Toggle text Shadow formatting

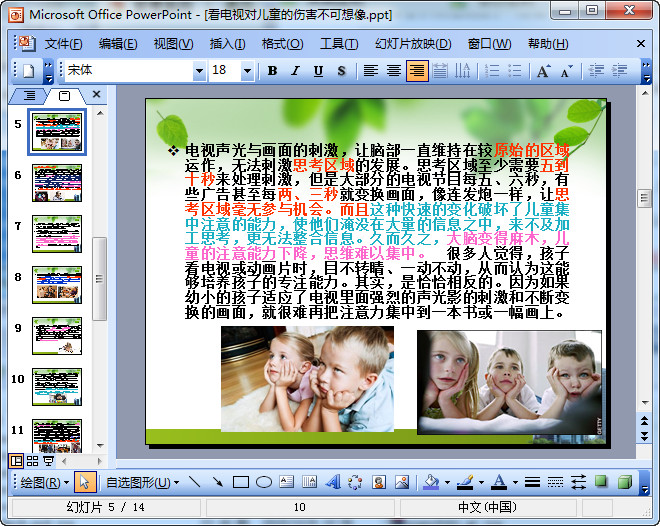click(341, 71)
